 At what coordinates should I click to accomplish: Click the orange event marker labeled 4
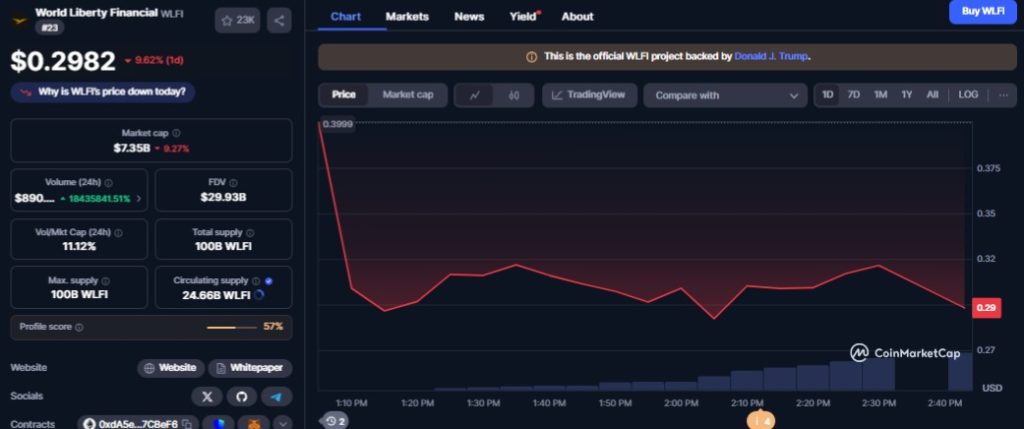(x=761, y=421)
